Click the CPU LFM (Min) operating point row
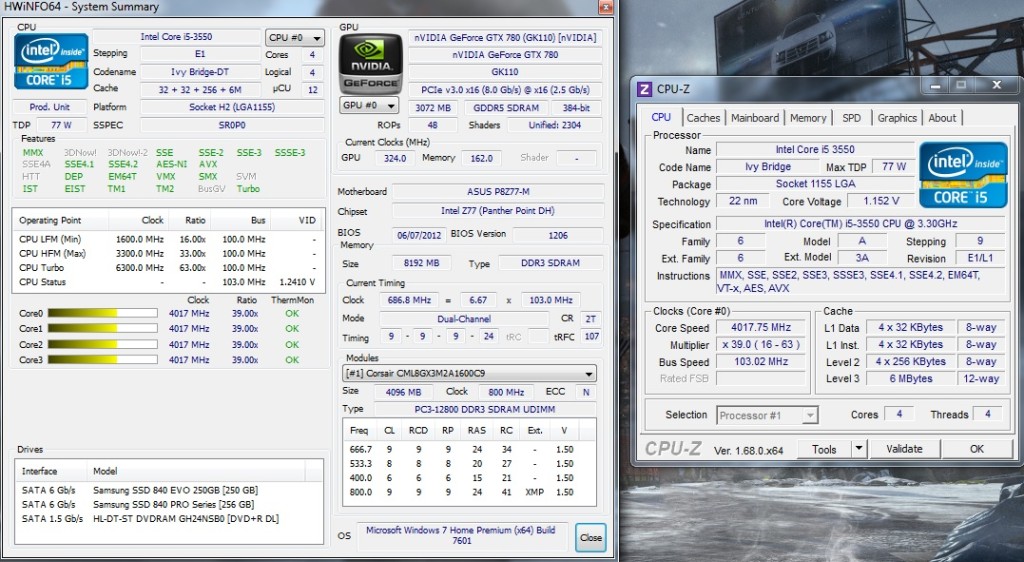Screen dimensions: 1024x562 tap(168, 240)
